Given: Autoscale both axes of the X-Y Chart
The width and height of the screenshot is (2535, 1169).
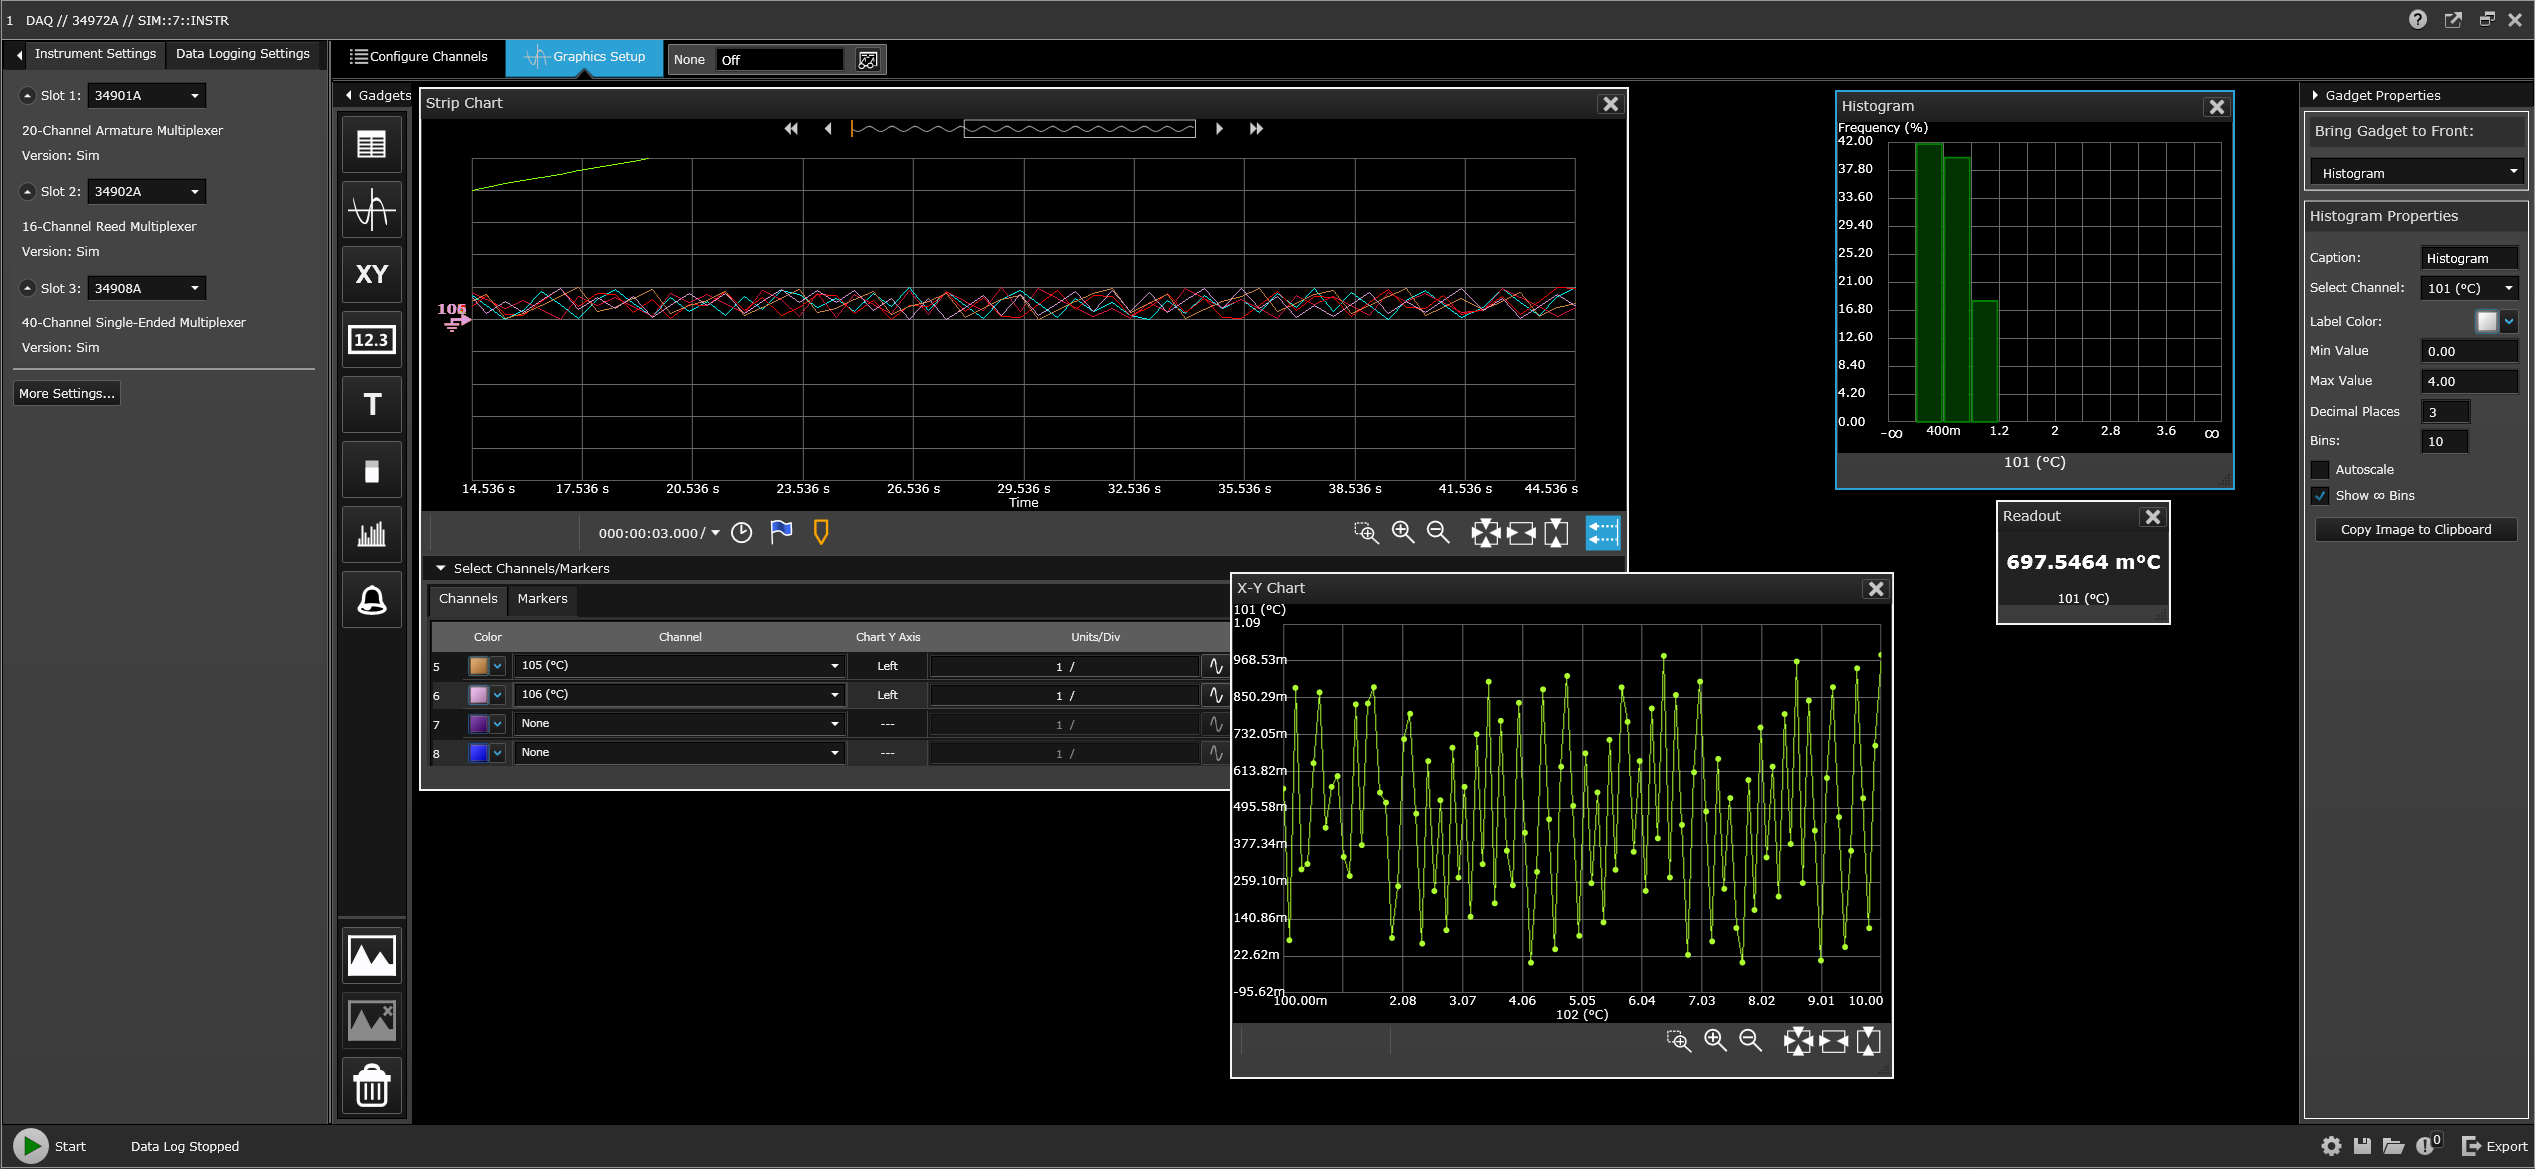Looking at the screenshot, I should (1799, 1041).
